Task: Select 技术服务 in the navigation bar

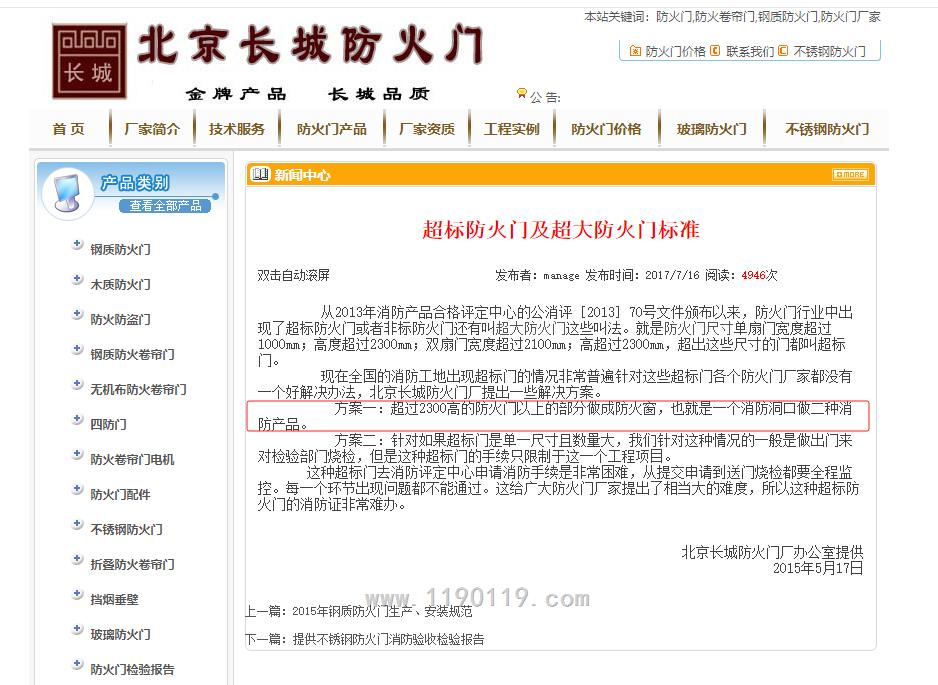Action: pos(237,129)
